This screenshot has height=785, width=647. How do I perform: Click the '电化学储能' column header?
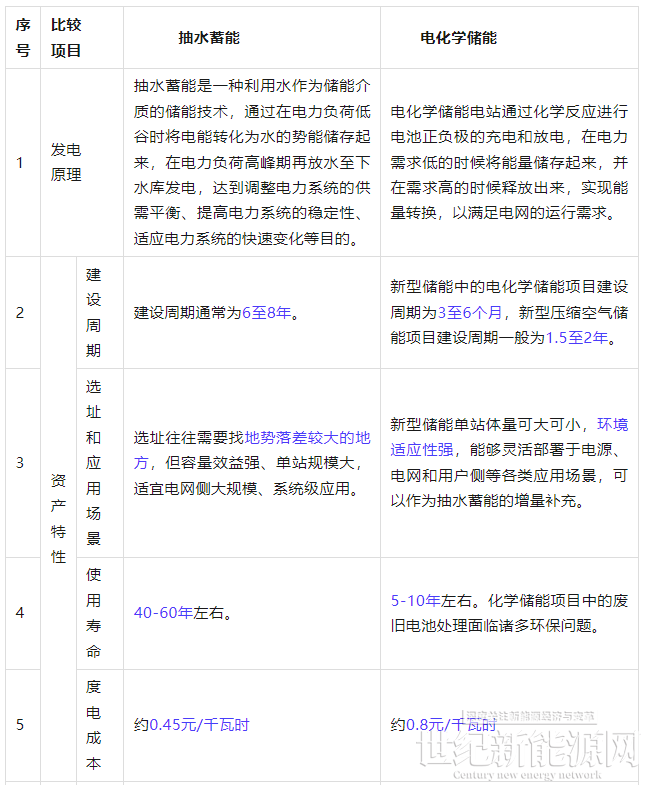click(x=458, y=38)
